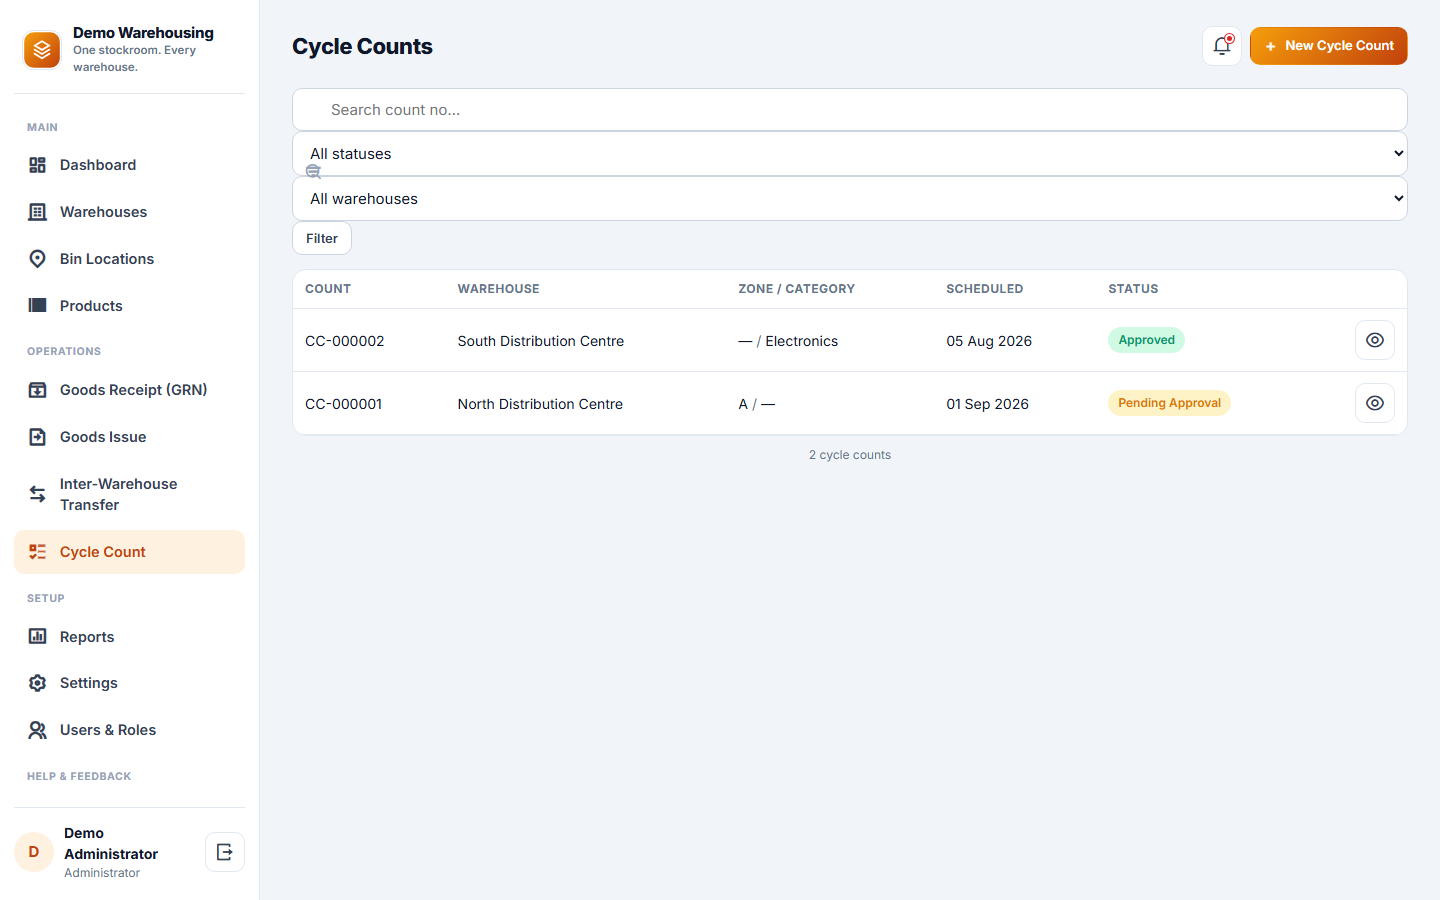Image resolution: width=1440 pixels, height=900 pixels.
Task: Open Reports page
Action: click(129, 637)
